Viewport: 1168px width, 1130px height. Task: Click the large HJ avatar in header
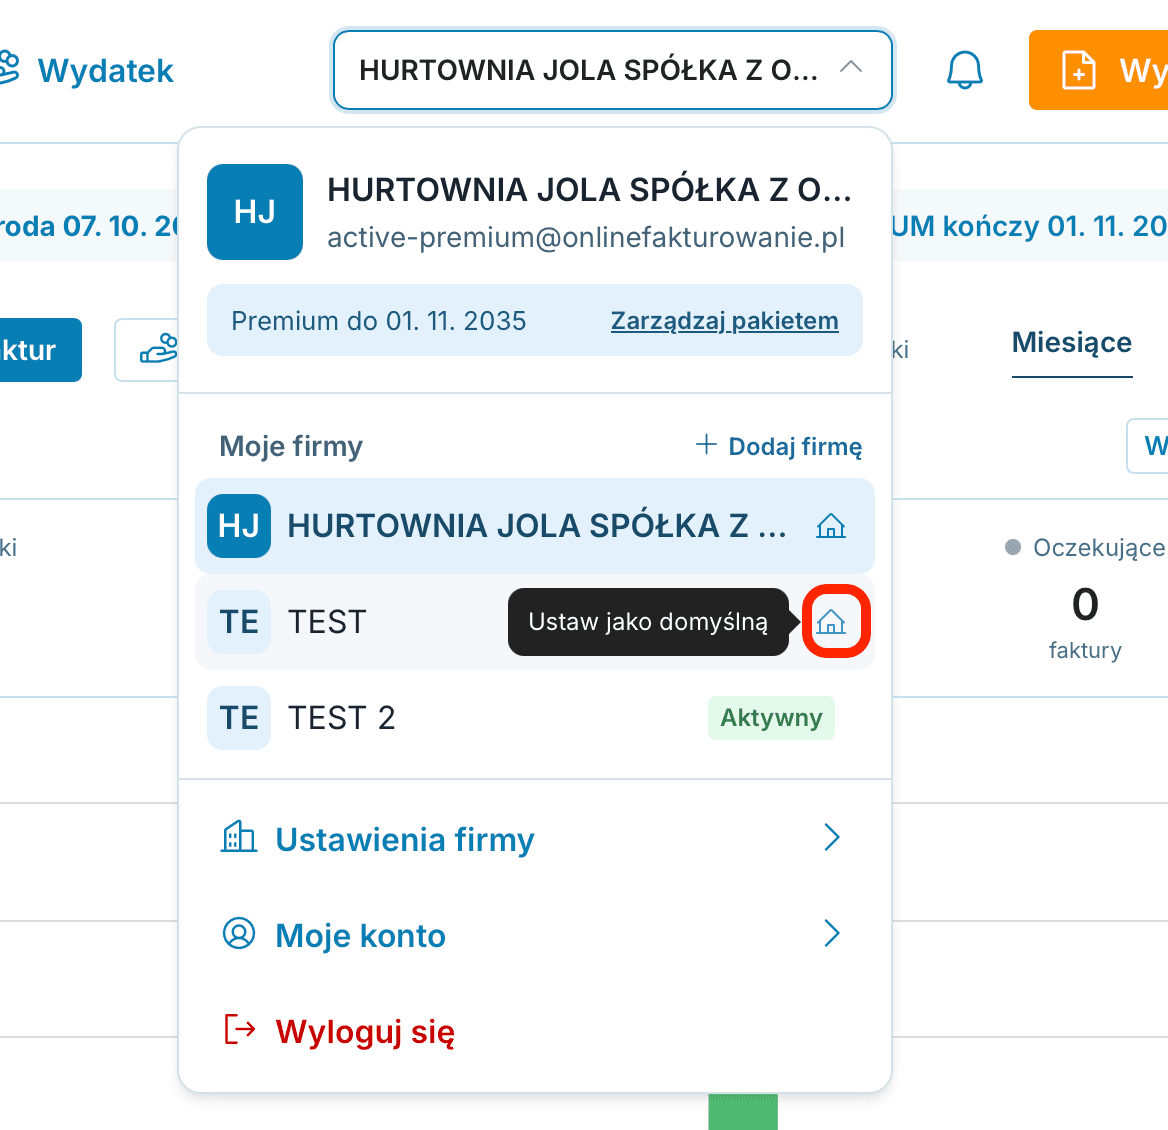pos(255,212)
